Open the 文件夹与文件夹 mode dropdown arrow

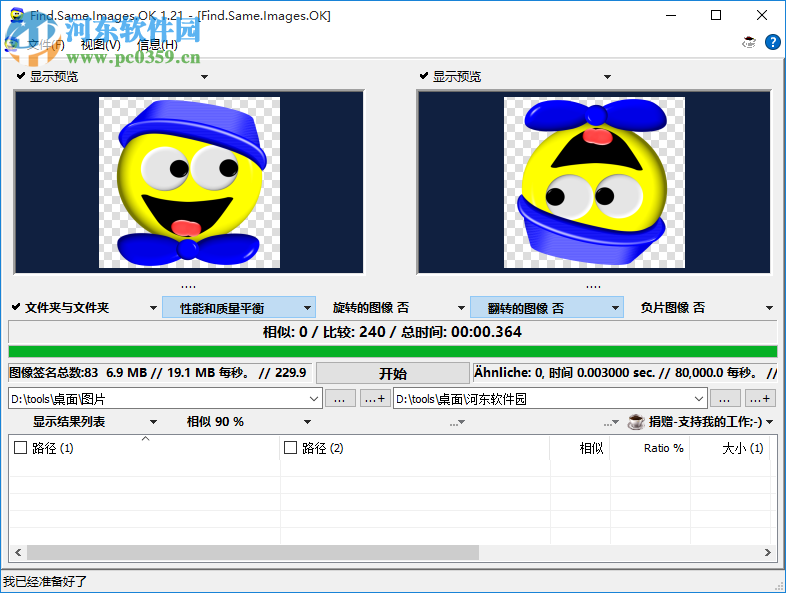153,308
